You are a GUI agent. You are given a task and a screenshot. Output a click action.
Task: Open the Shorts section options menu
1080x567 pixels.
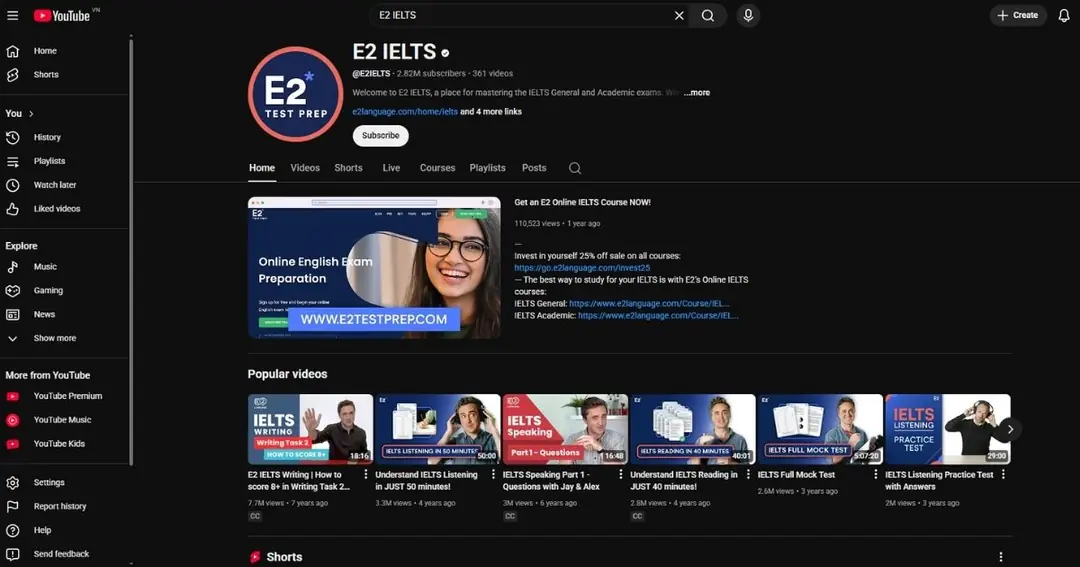click(1001, 557)
